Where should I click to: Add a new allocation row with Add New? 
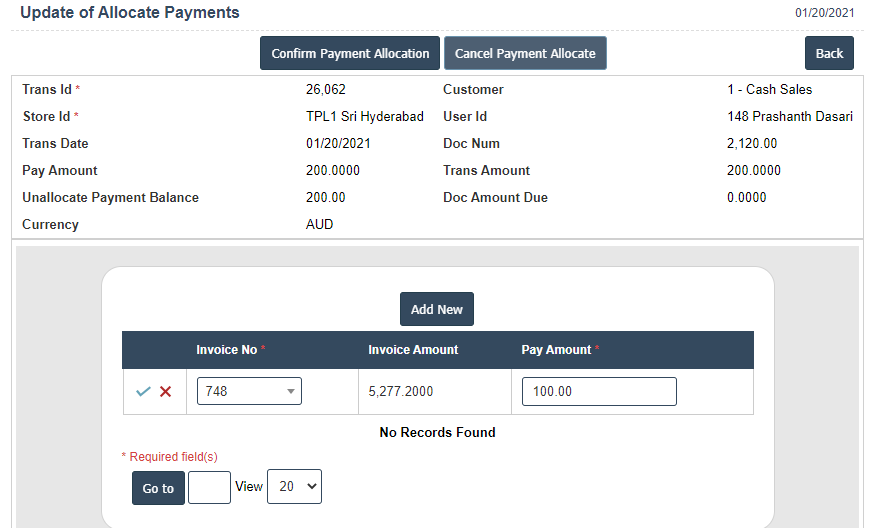(437, 310)
